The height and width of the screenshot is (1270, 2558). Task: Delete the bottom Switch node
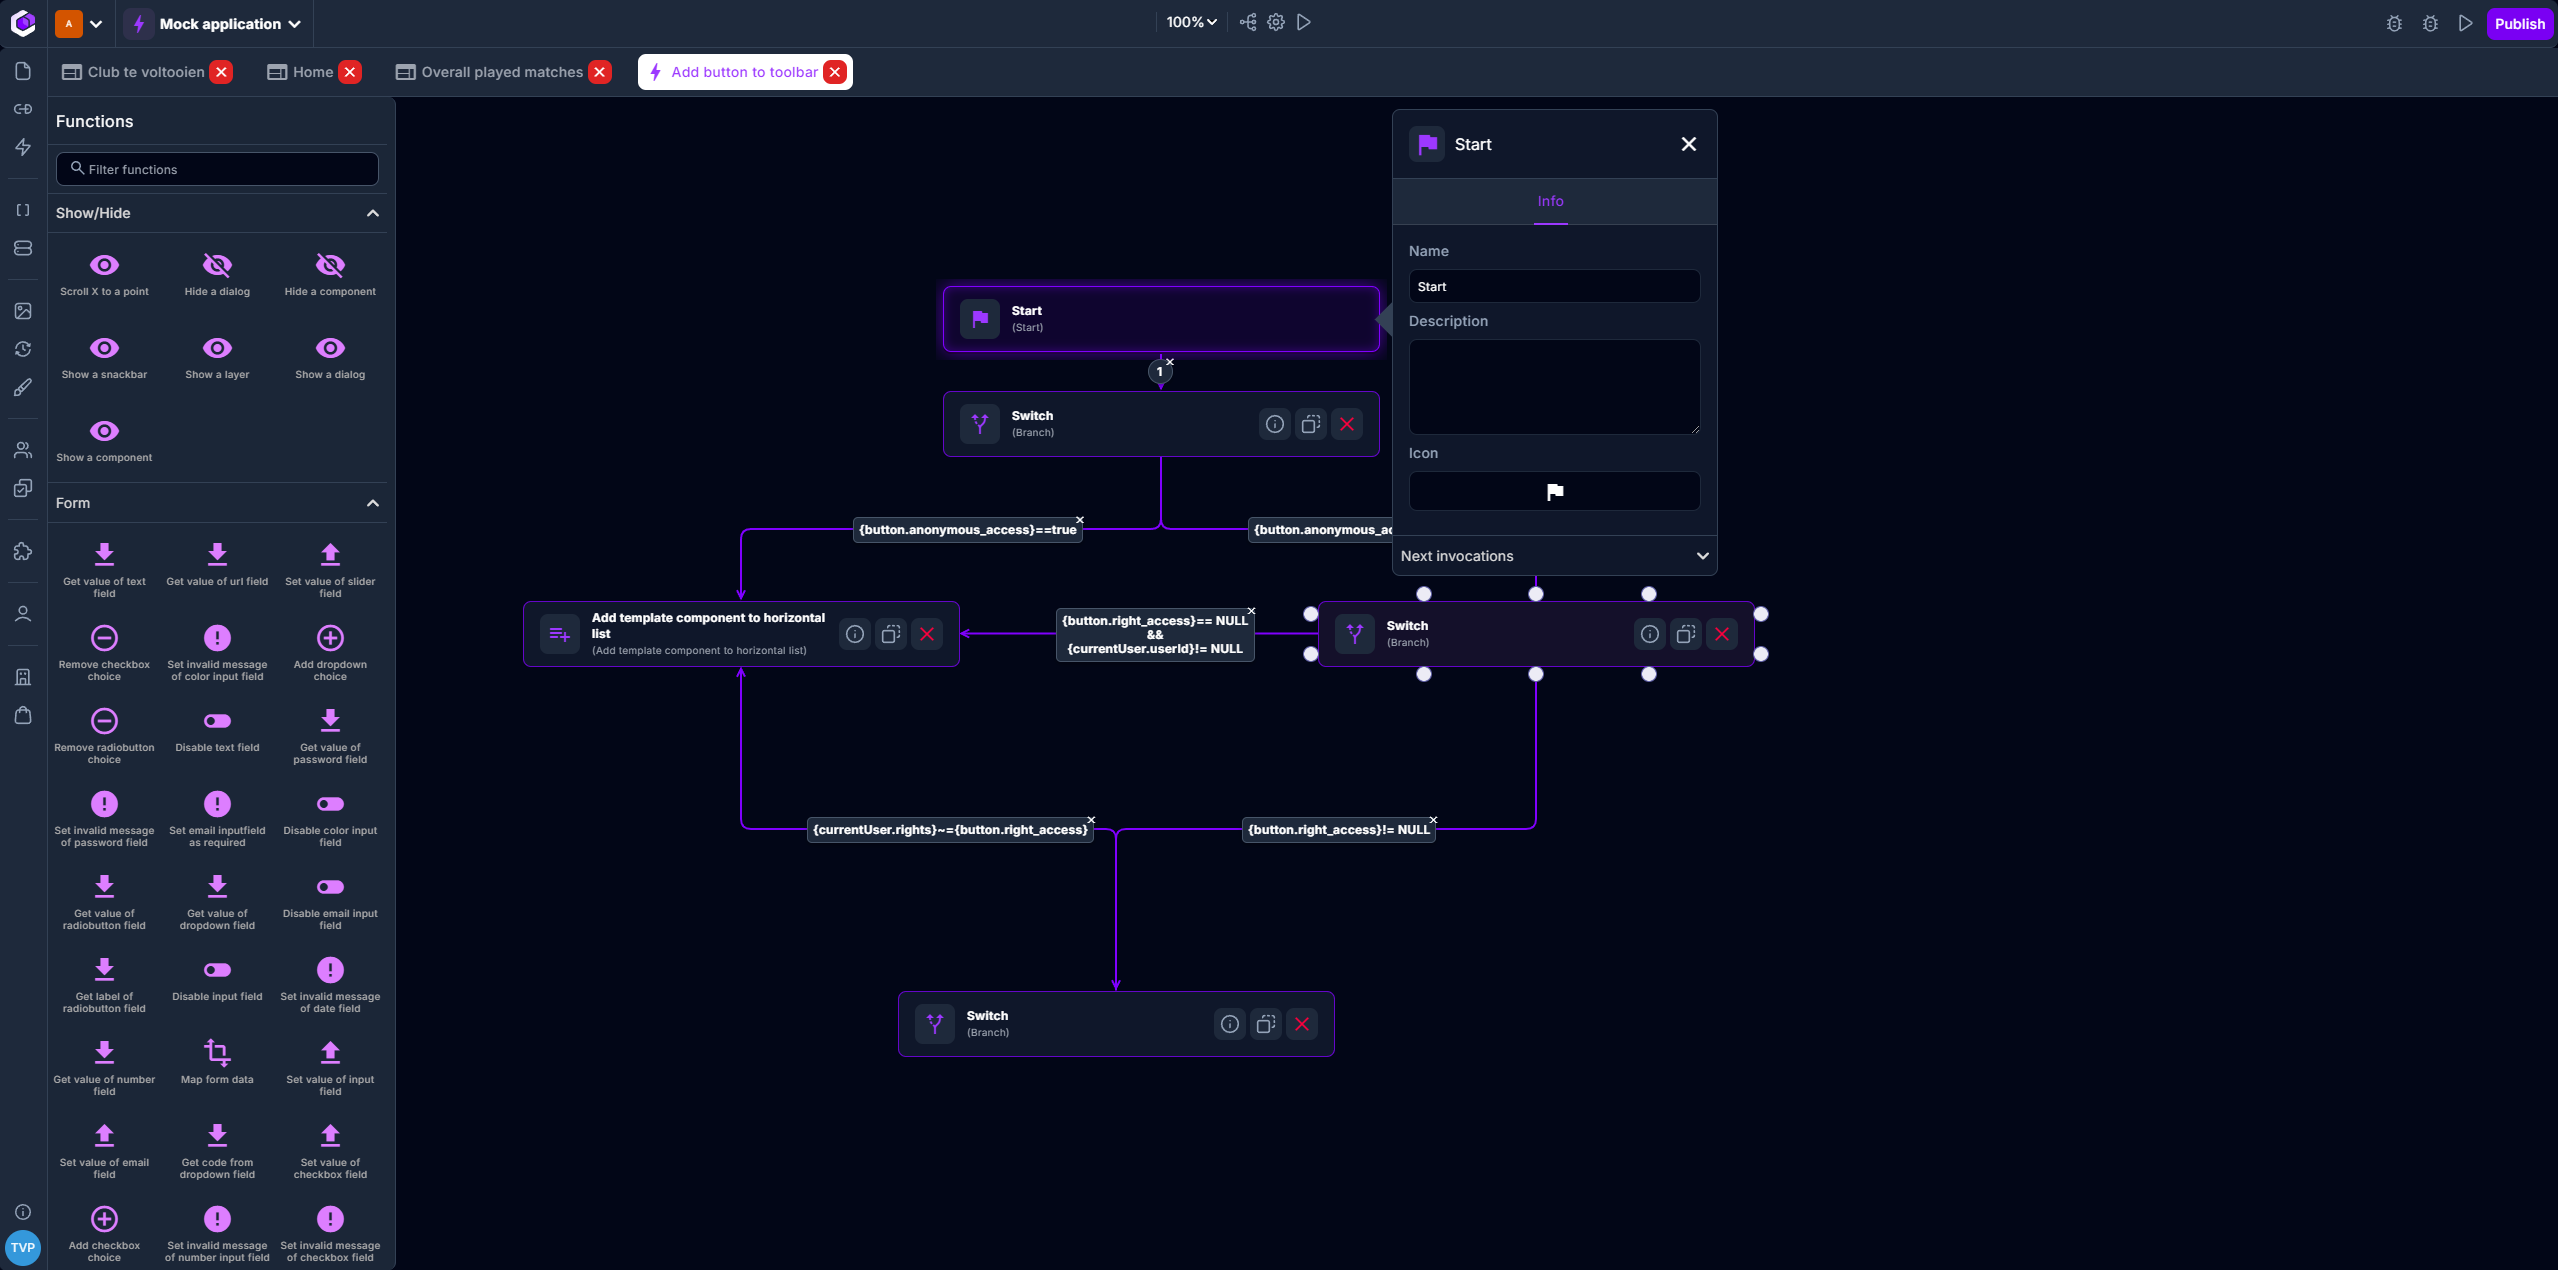tap(1302, 1024)
